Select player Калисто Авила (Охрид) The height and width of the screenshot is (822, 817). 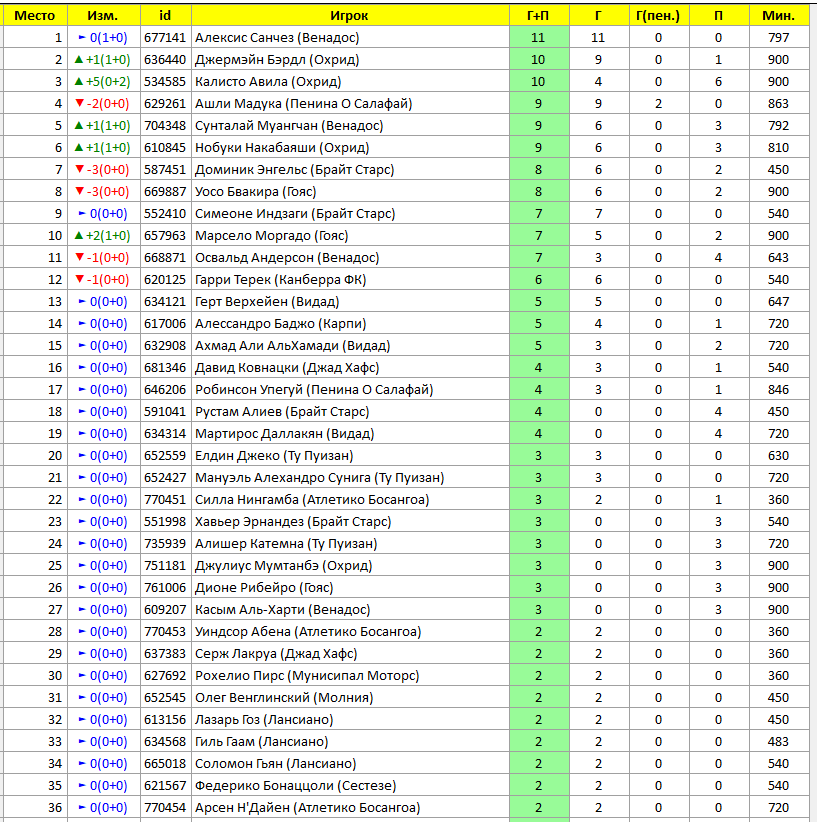350,82
